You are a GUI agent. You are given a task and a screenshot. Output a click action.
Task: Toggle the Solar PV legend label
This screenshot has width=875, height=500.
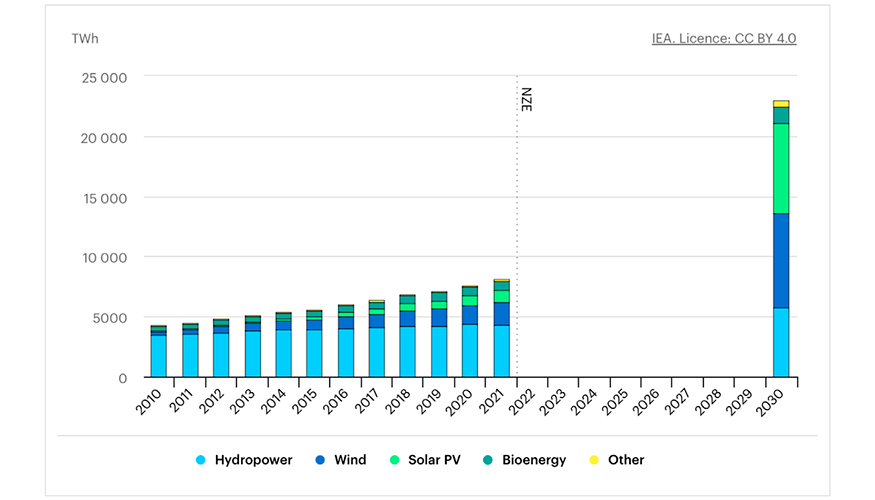pos(436,460)
